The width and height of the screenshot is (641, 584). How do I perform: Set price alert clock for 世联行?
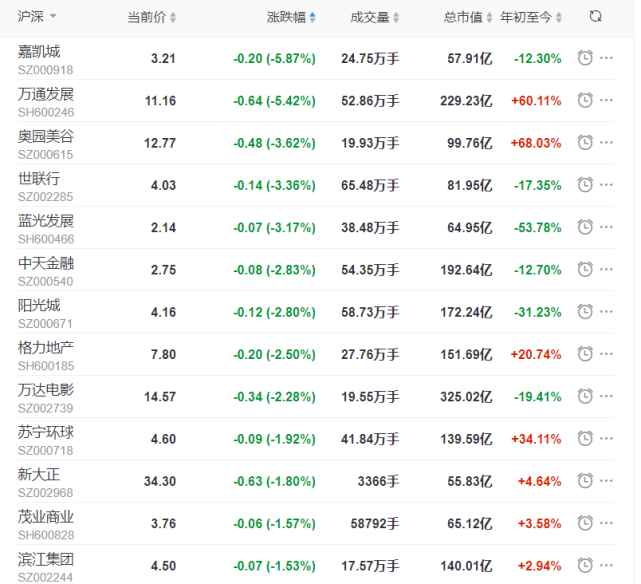(x=585, y=185)
